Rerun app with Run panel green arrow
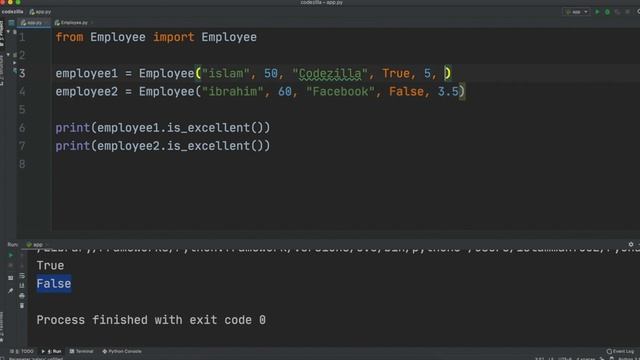The image size is (640, 360). pyautogui.click(x=11, y=256)
